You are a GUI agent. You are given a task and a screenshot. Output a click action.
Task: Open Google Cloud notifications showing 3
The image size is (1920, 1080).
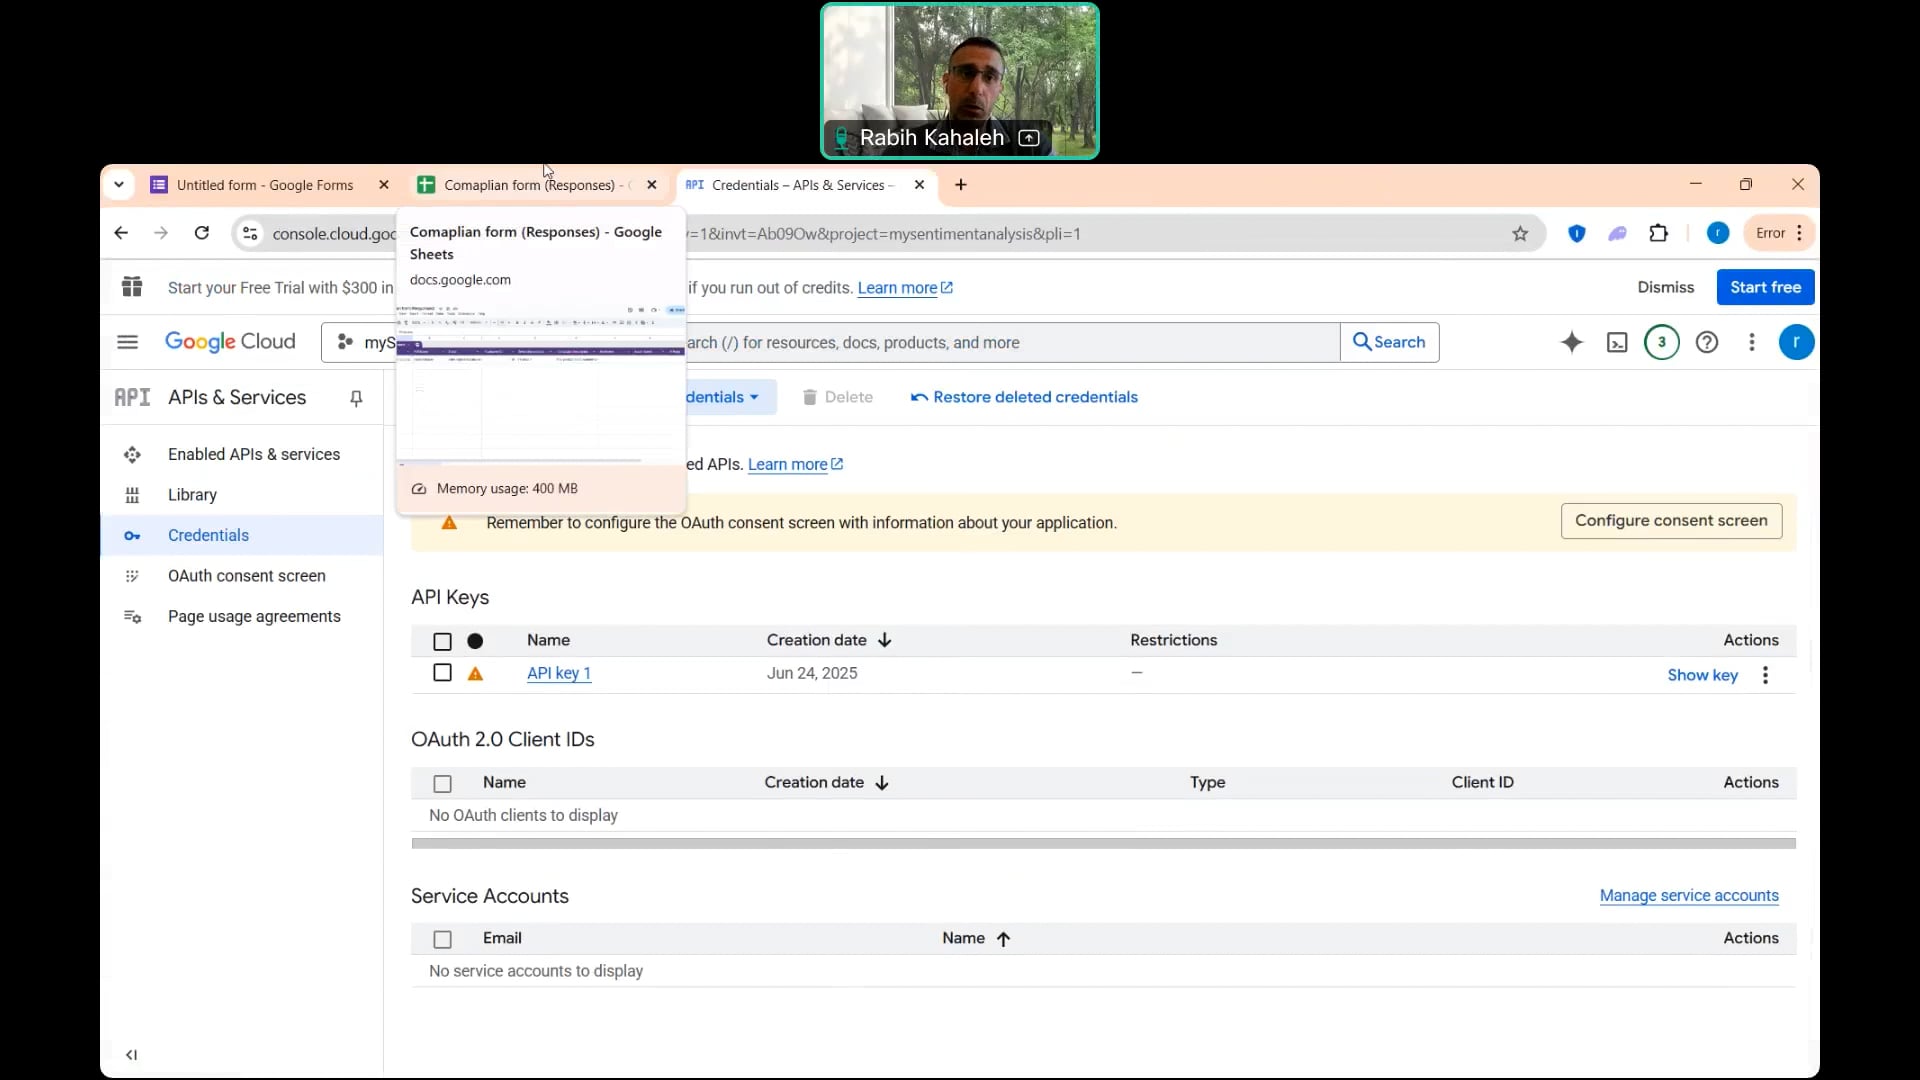(x=1661, y=342)
